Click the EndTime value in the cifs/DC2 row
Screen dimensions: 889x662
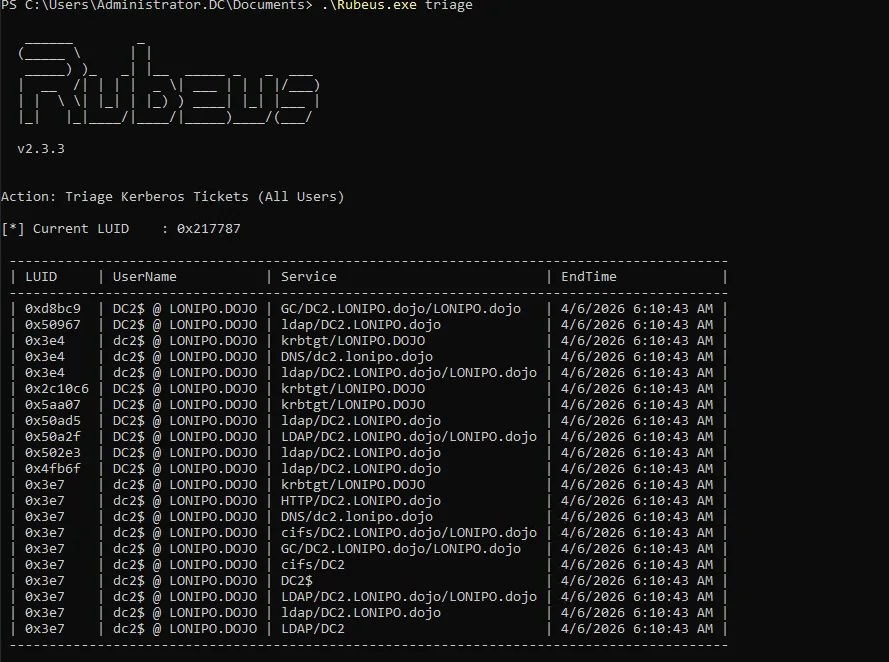click(637, 565)
